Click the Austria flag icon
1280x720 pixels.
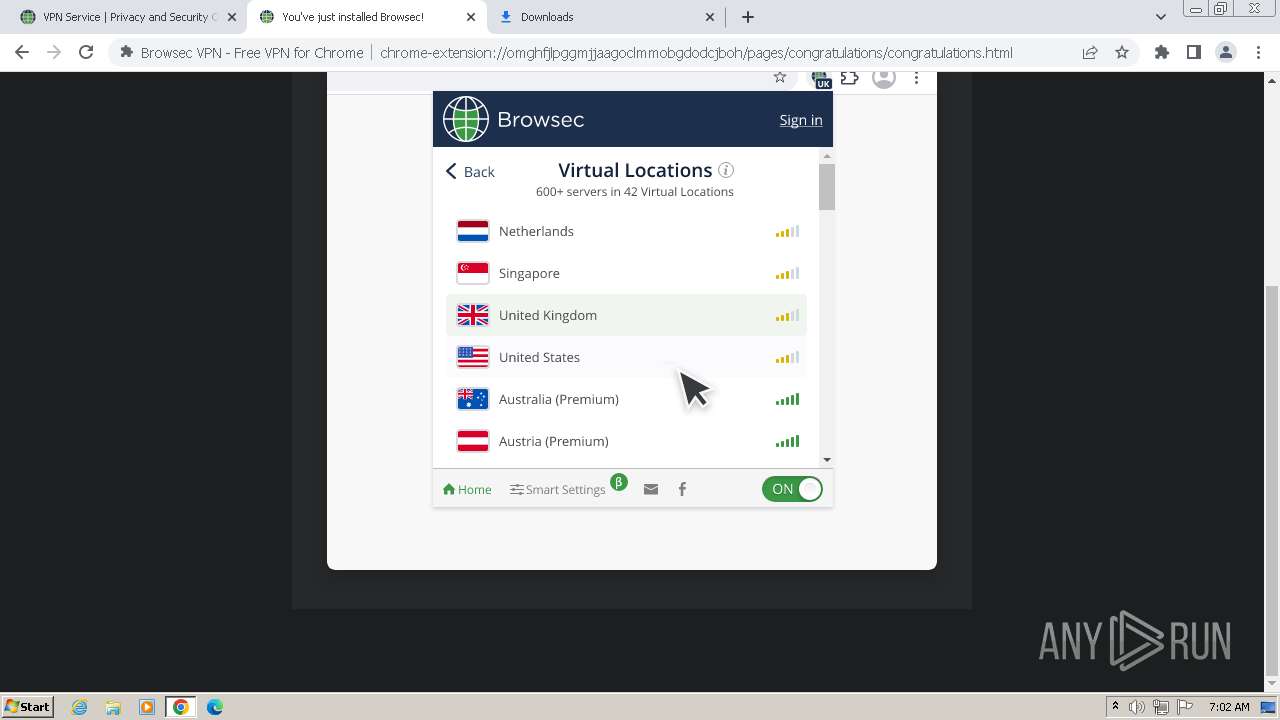pos(473,441)
